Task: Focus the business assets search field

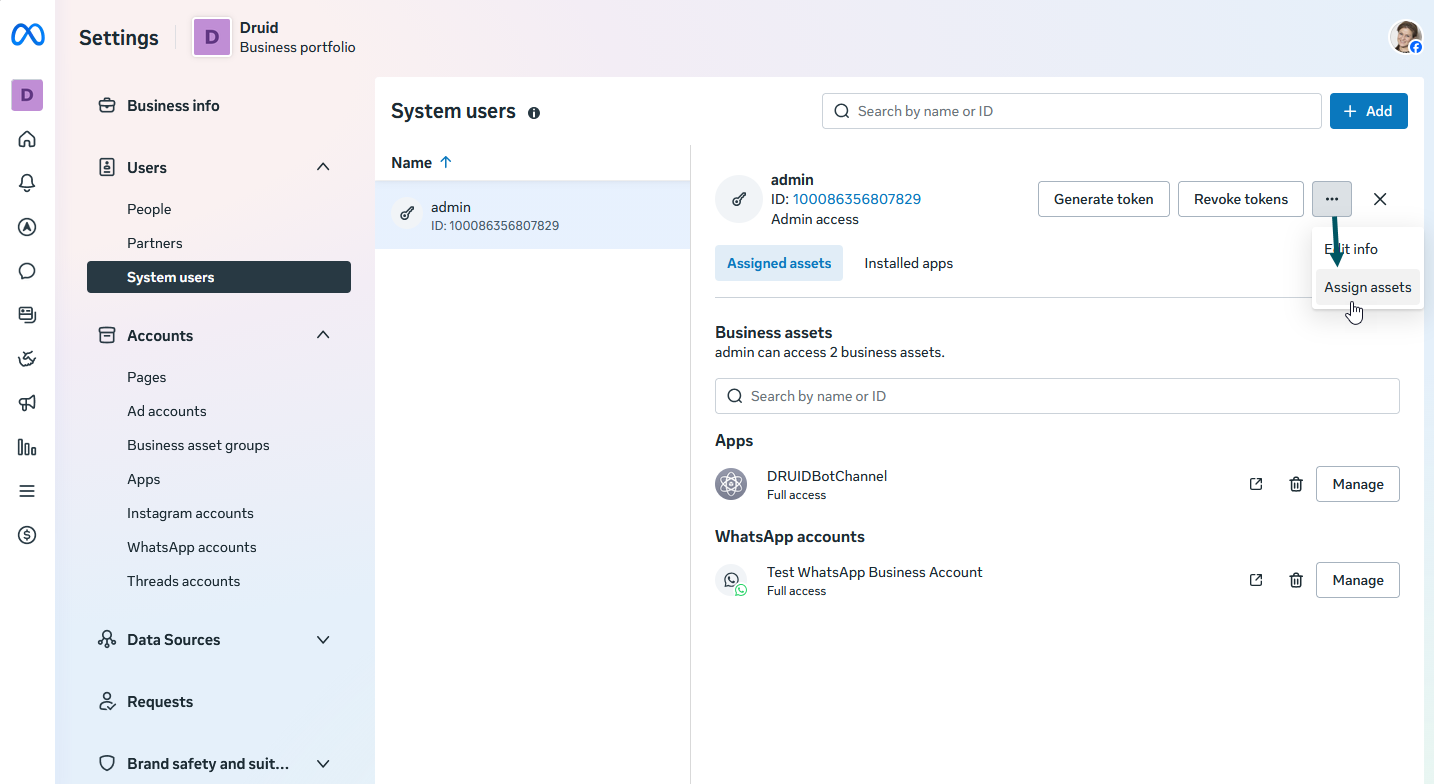Action: [x=1057, y=396]
